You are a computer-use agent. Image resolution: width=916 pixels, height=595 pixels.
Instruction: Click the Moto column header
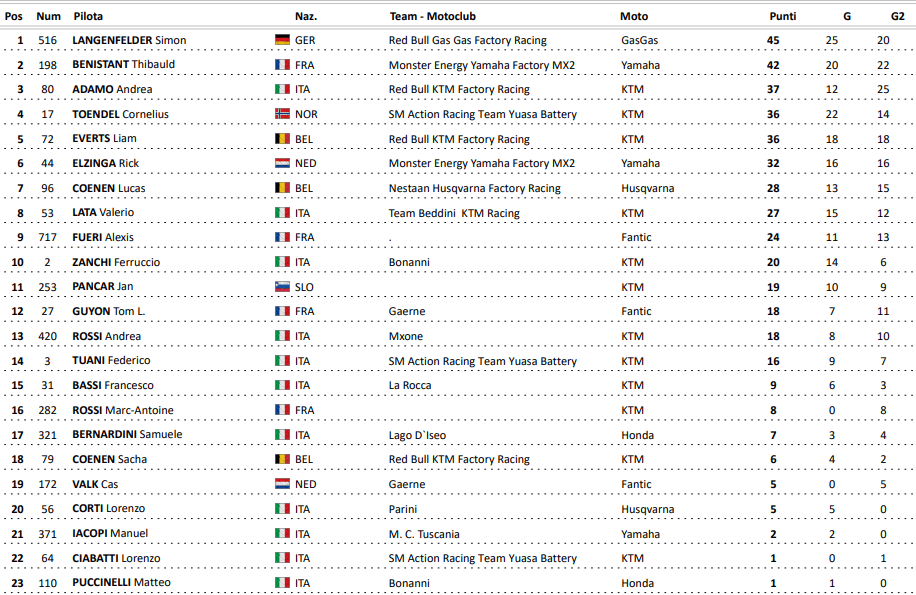click(x=634, y=17)
